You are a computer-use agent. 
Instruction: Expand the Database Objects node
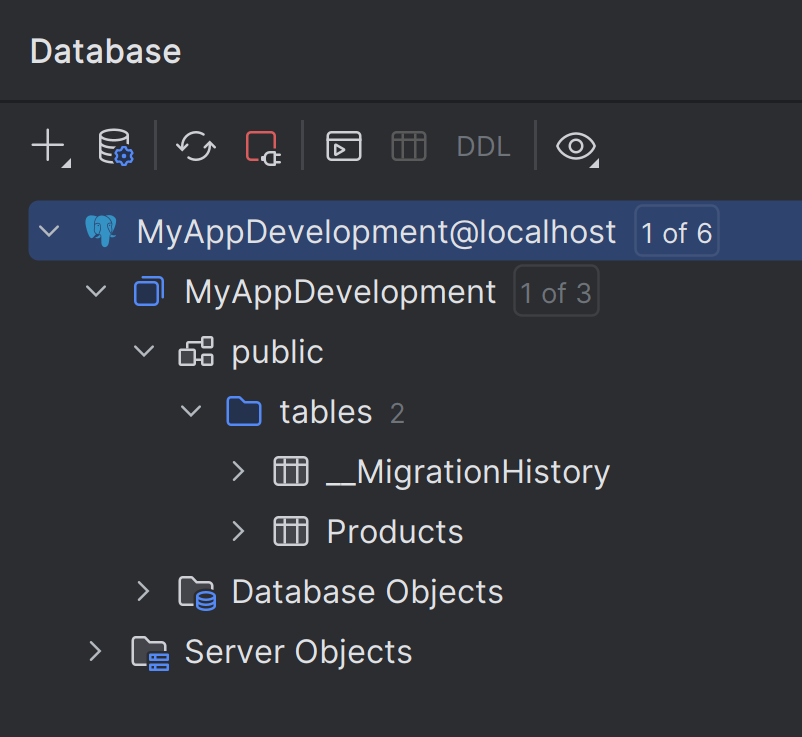point(144,591)
